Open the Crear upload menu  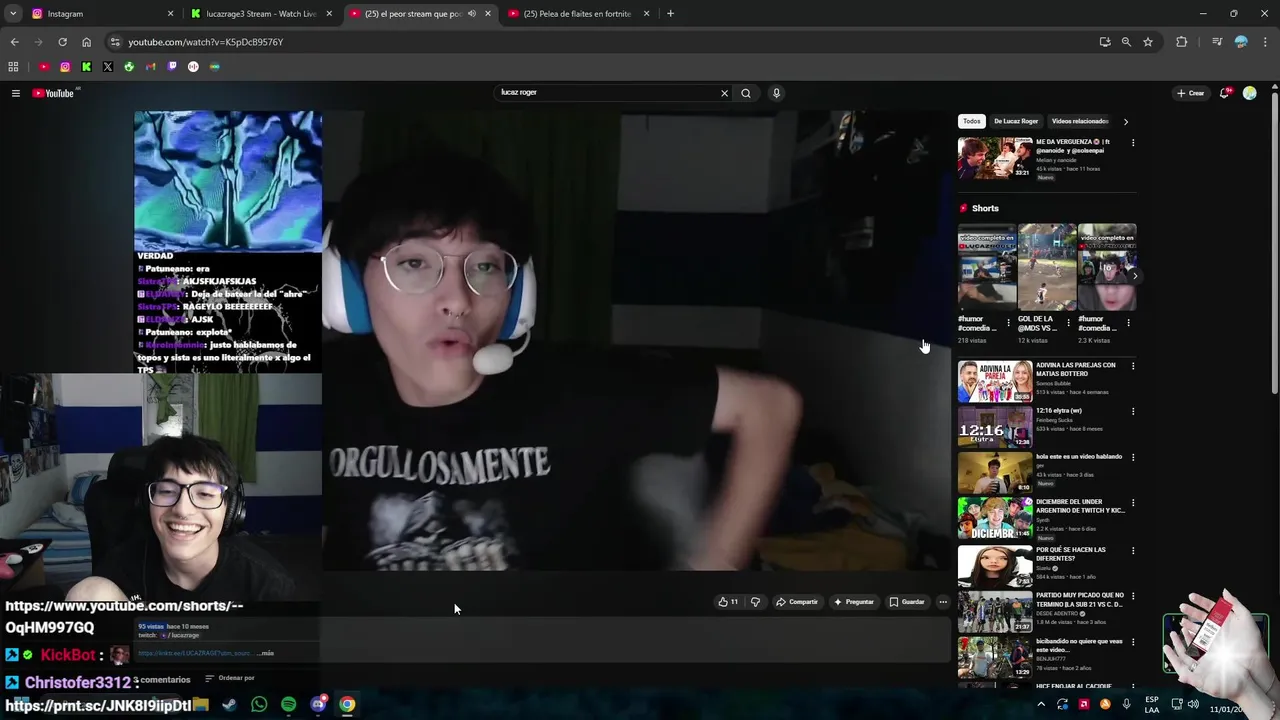[1190, 93]
